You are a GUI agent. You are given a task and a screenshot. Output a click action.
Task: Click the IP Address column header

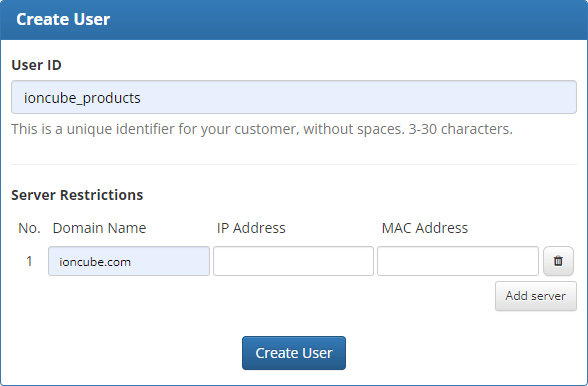(251, 228)
